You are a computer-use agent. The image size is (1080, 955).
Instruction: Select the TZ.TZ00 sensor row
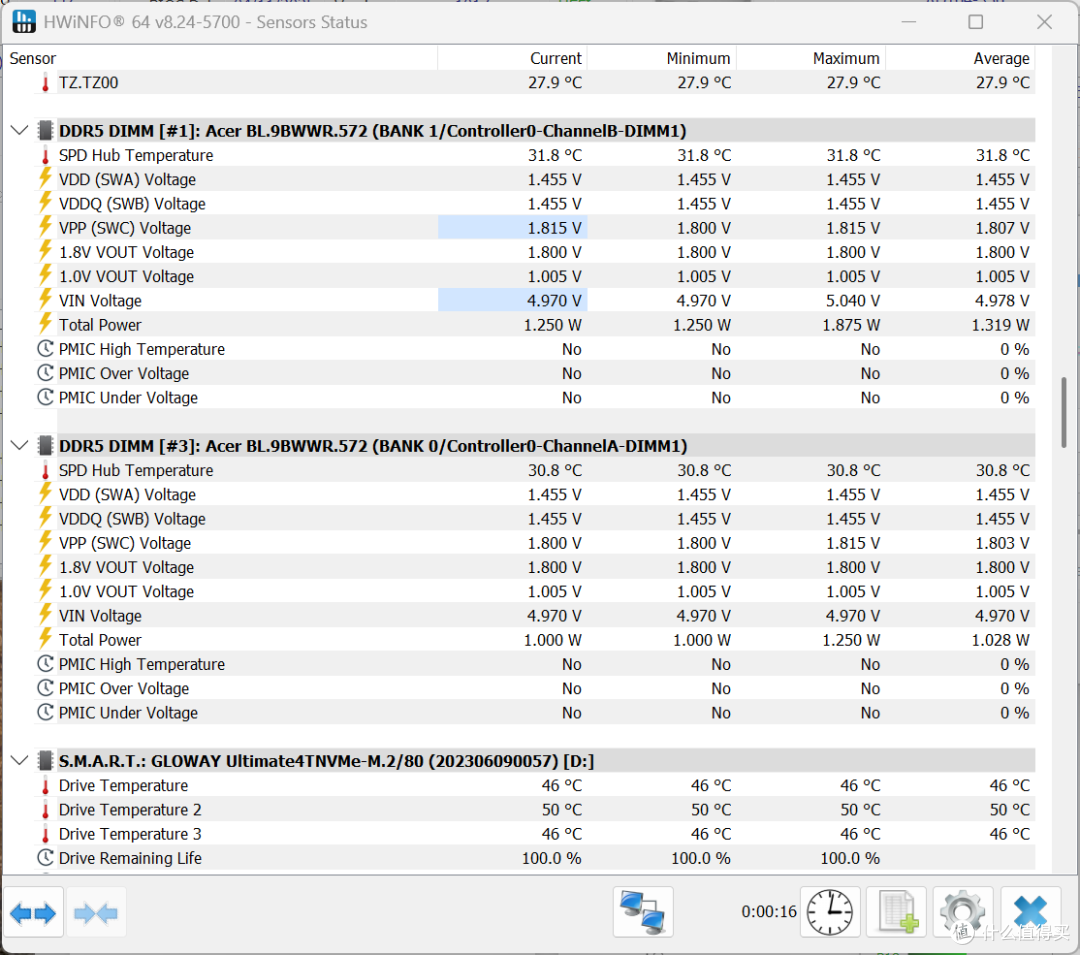click(534, 83)
